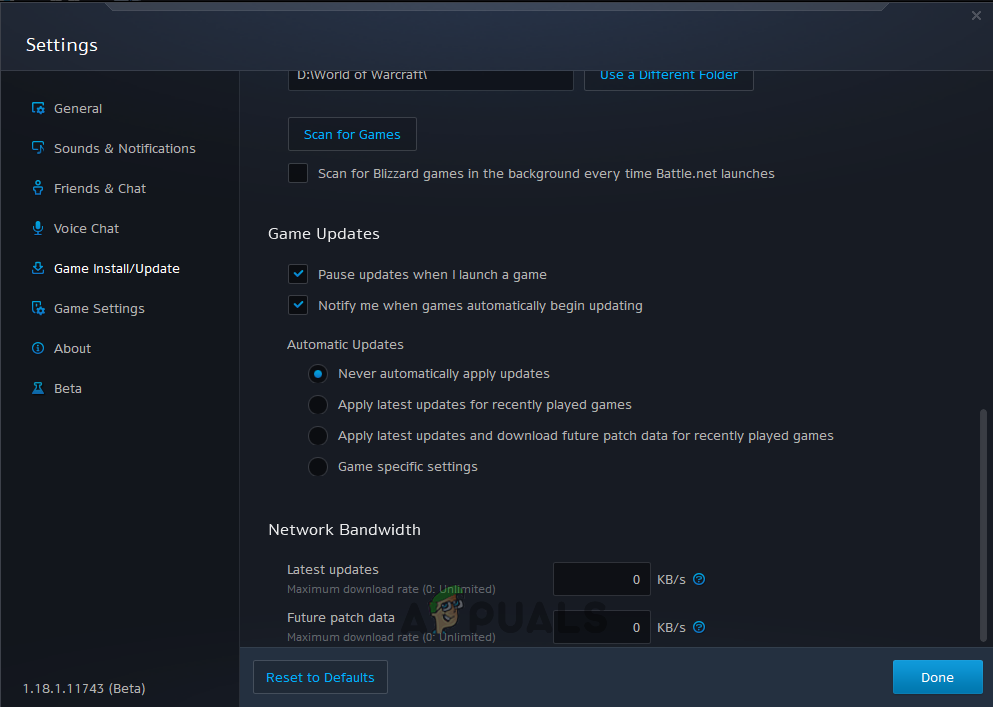
Task: Click the settings panel vertical scrollbar
Action: coord(983,526)
